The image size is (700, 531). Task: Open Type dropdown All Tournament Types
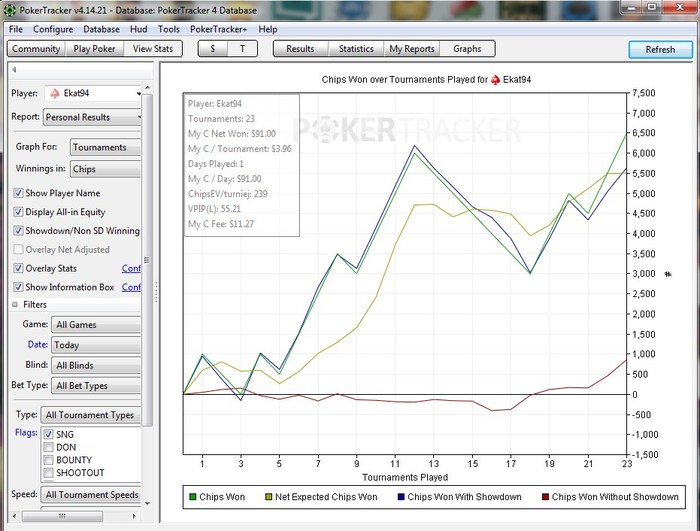[x=91, y=415]
